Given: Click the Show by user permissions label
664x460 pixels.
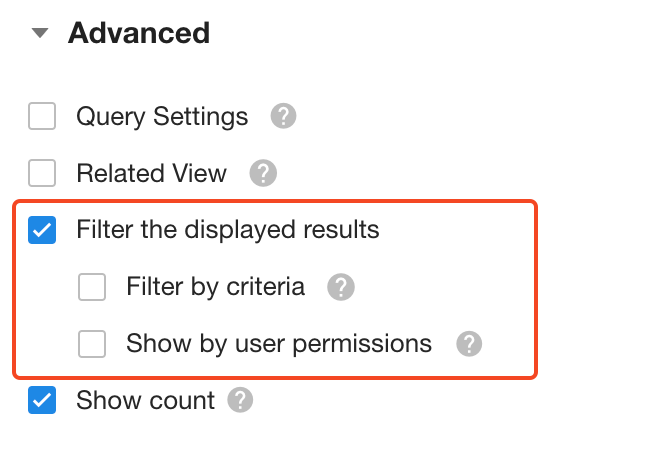Looking at the screenshot, I should [279, 345].
